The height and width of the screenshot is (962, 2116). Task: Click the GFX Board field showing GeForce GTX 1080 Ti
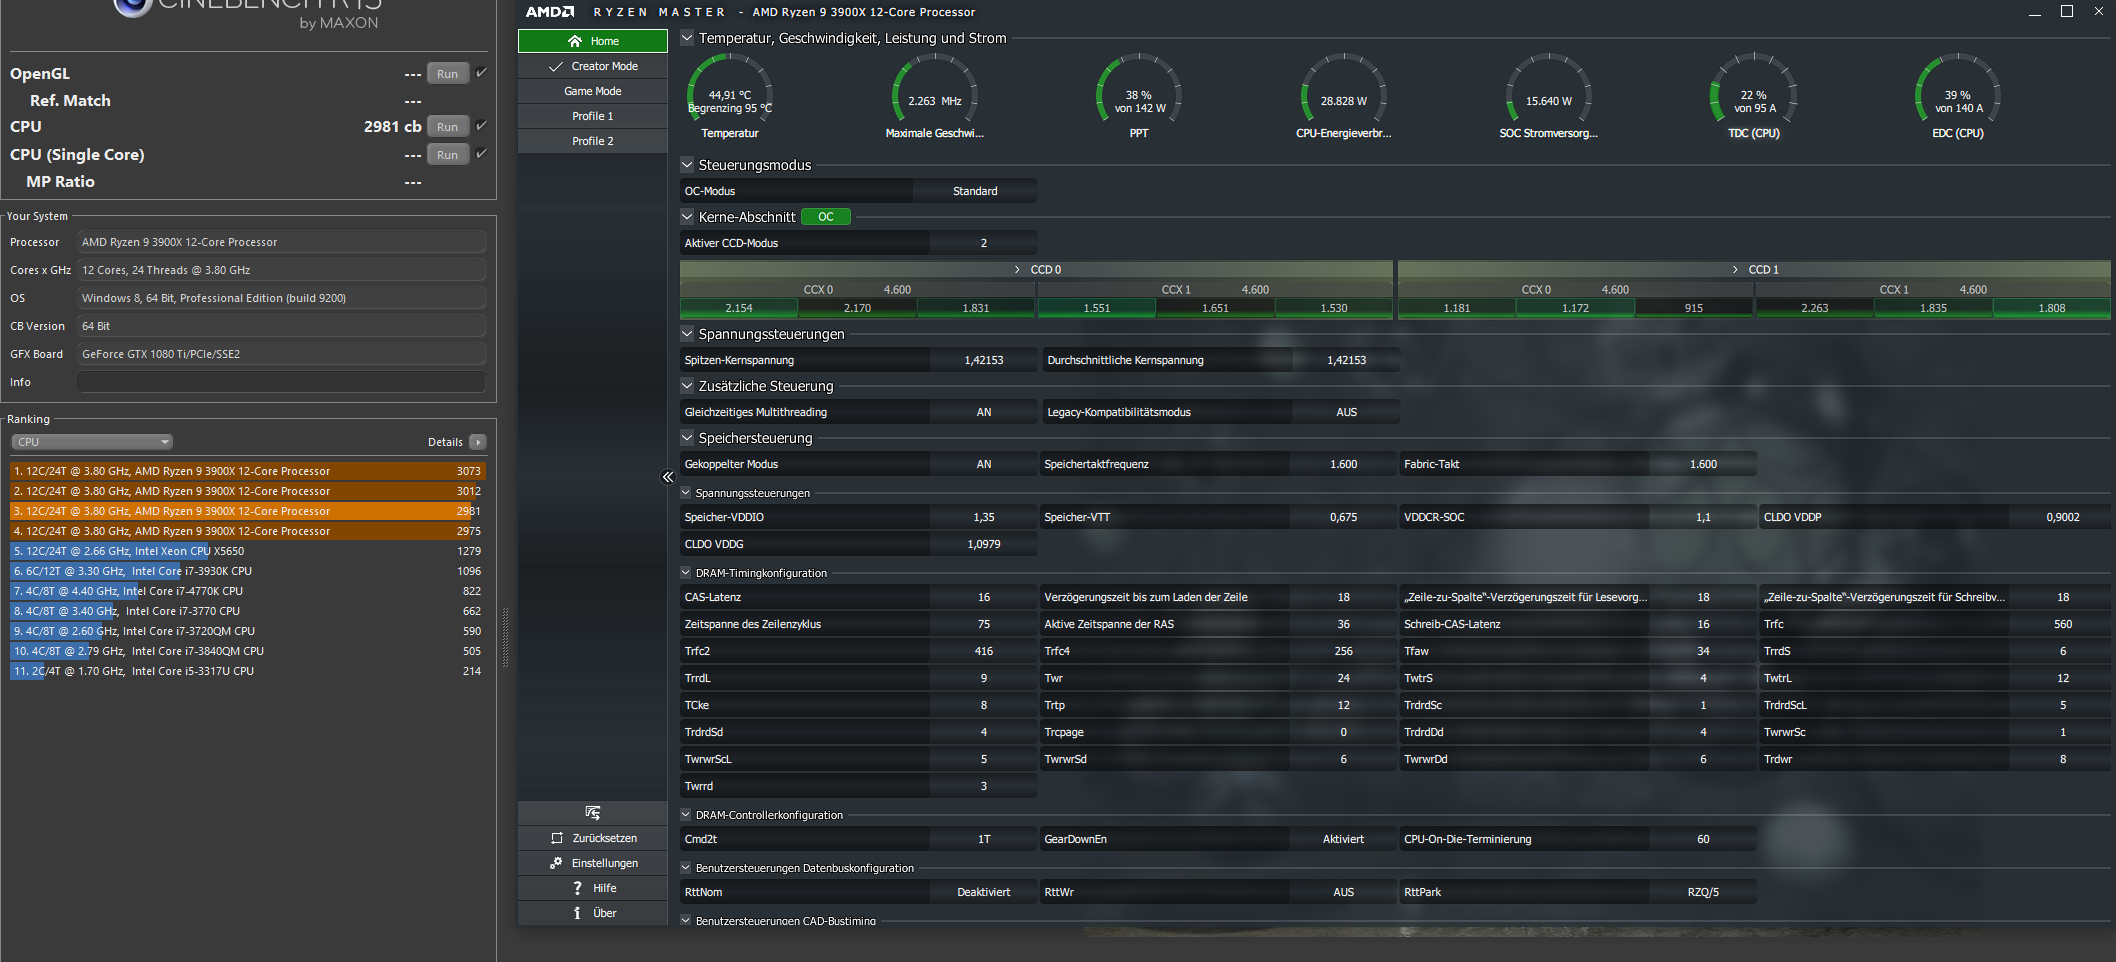(281, 354)
